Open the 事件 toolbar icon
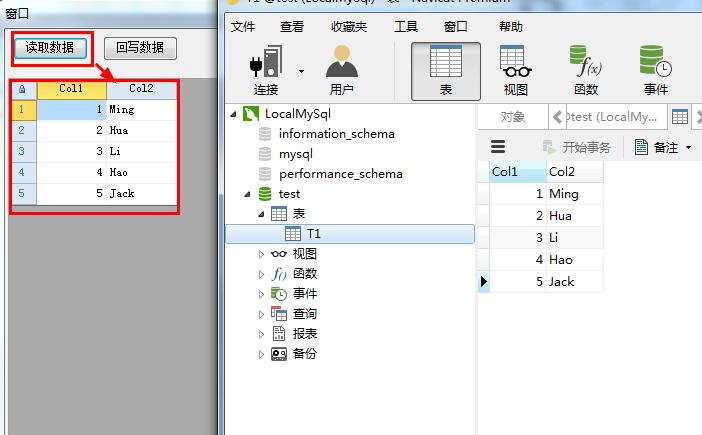 (656, 71)
